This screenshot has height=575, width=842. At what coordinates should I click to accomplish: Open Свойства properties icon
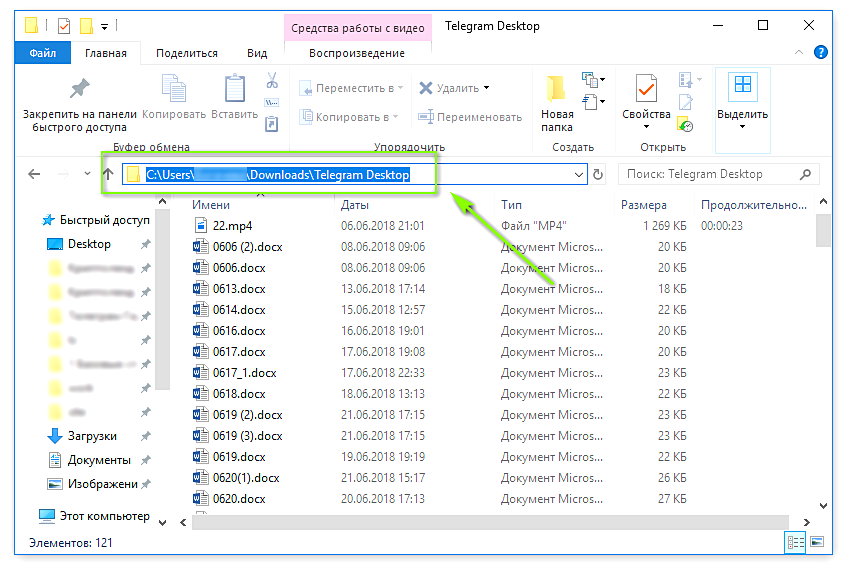point(646,89)
